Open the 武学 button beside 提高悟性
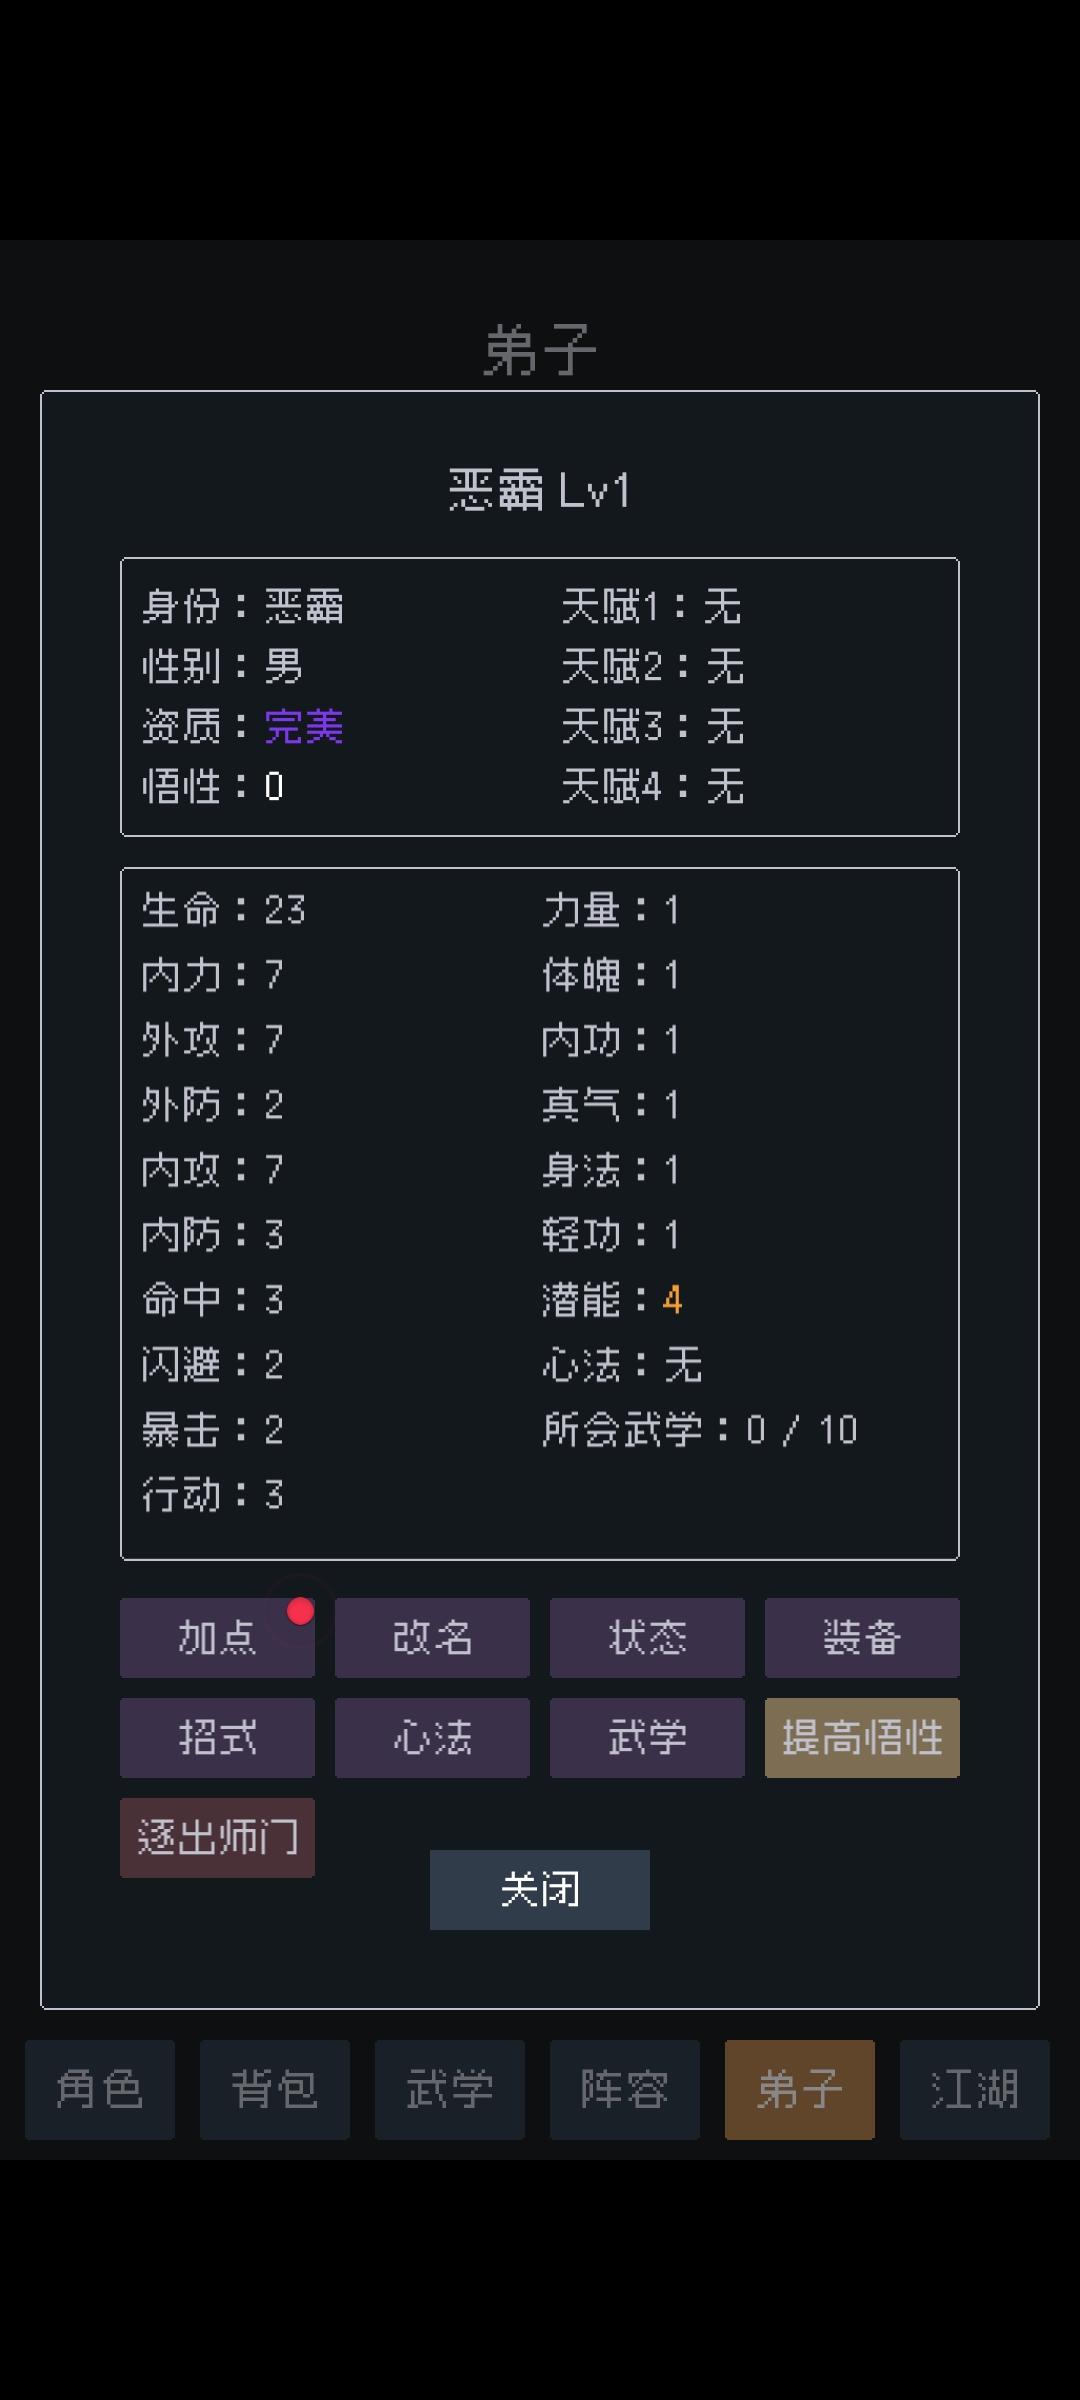 (x=647, y=1737)
